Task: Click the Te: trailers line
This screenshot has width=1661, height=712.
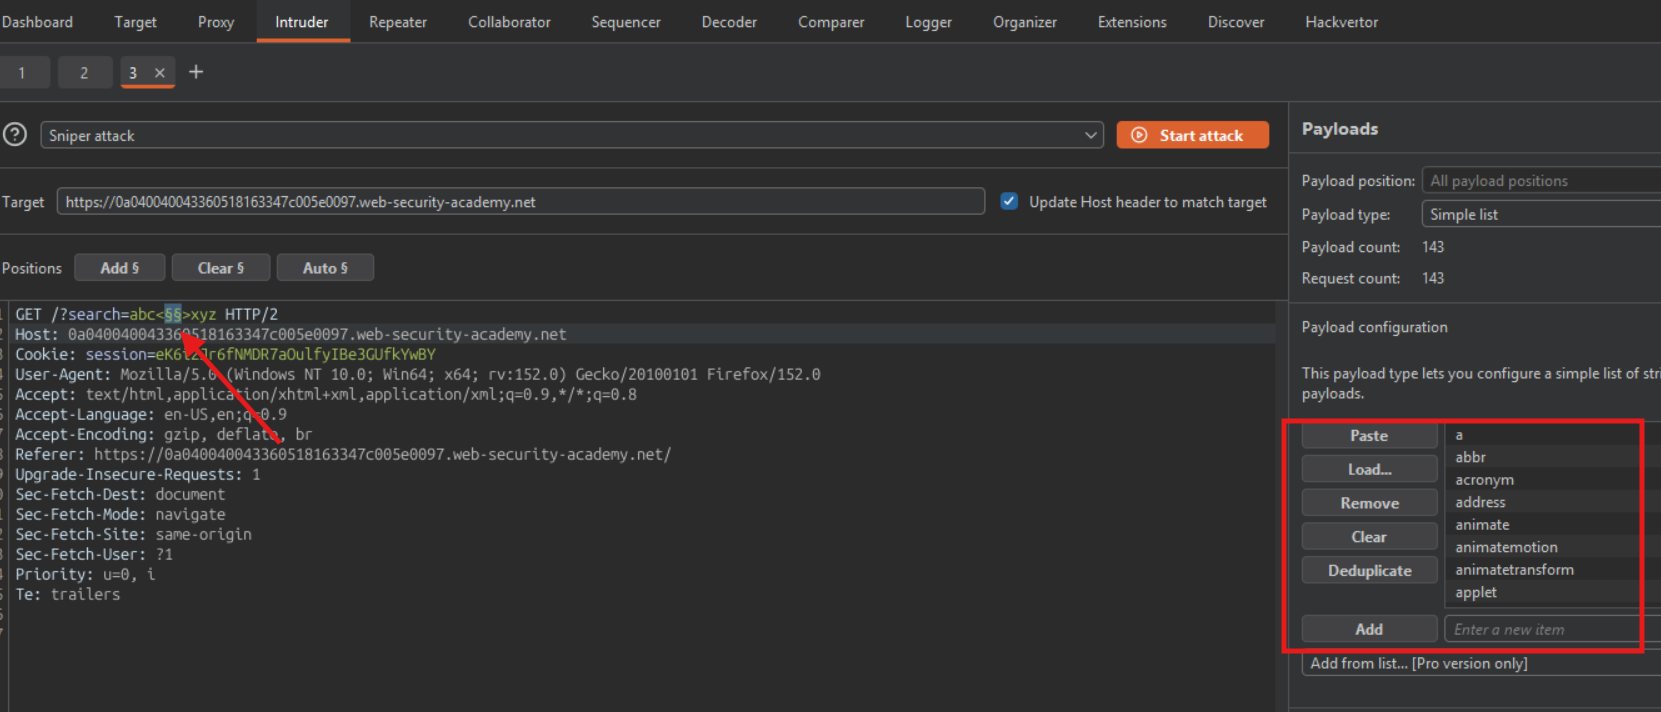Action: point(67,594)
